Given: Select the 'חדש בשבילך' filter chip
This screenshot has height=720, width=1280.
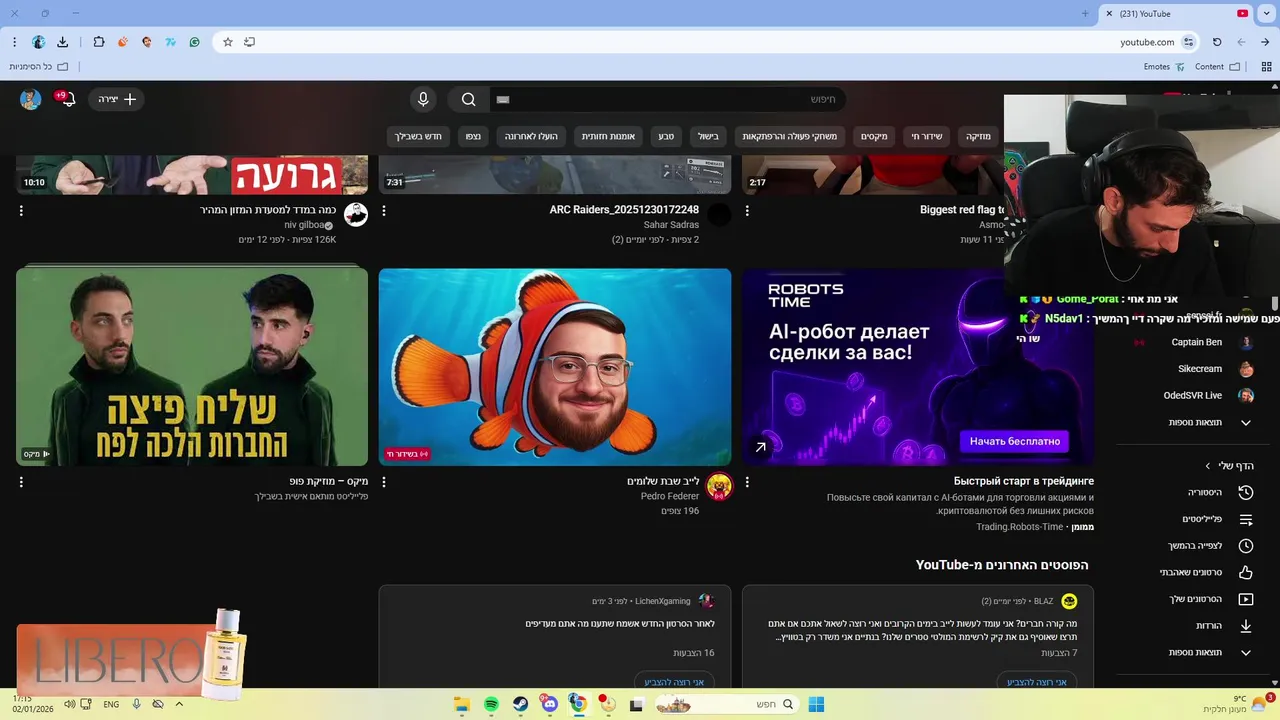Looking at the screenshot, I should [x=418, y=136].
